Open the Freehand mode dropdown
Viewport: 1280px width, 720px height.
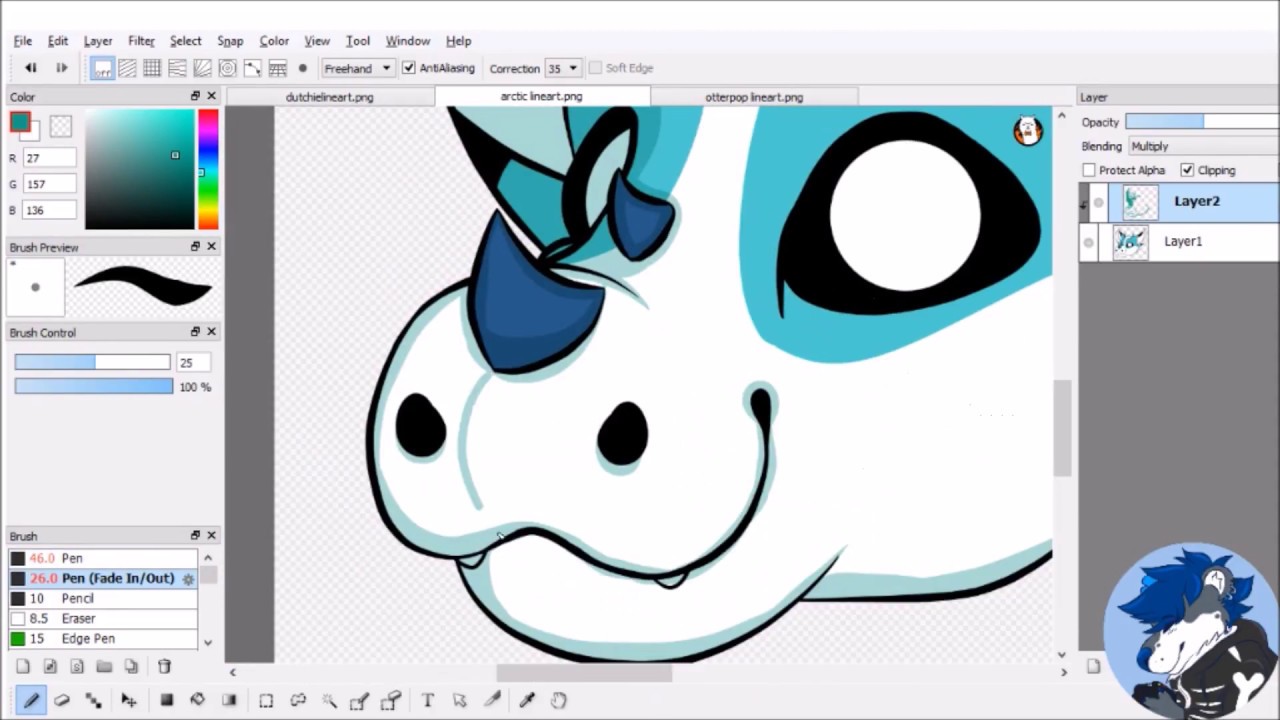coord(357,68)
